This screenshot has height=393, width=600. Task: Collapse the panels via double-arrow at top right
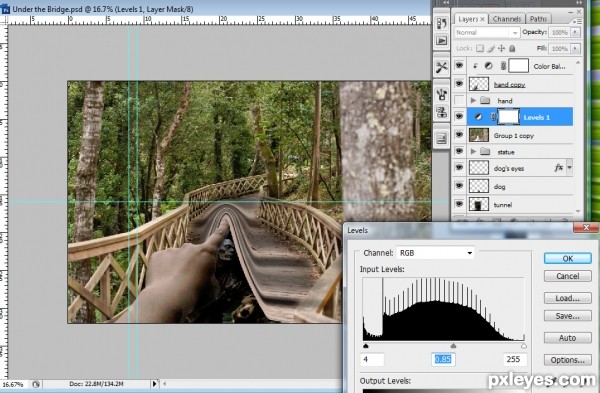click(579, 3)
